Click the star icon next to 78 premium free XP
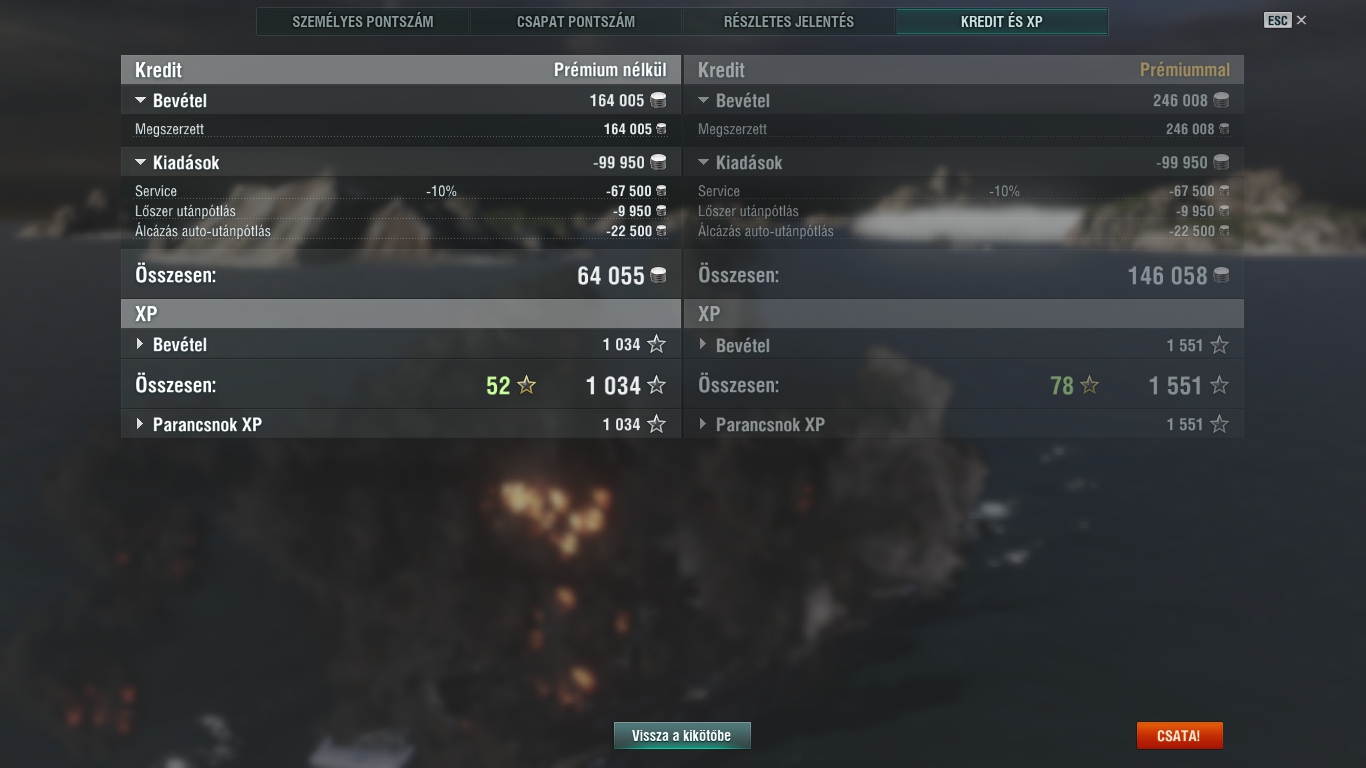Image resolution: width=1366 pixels, height=768 pixels. (x=1089, y=385)
